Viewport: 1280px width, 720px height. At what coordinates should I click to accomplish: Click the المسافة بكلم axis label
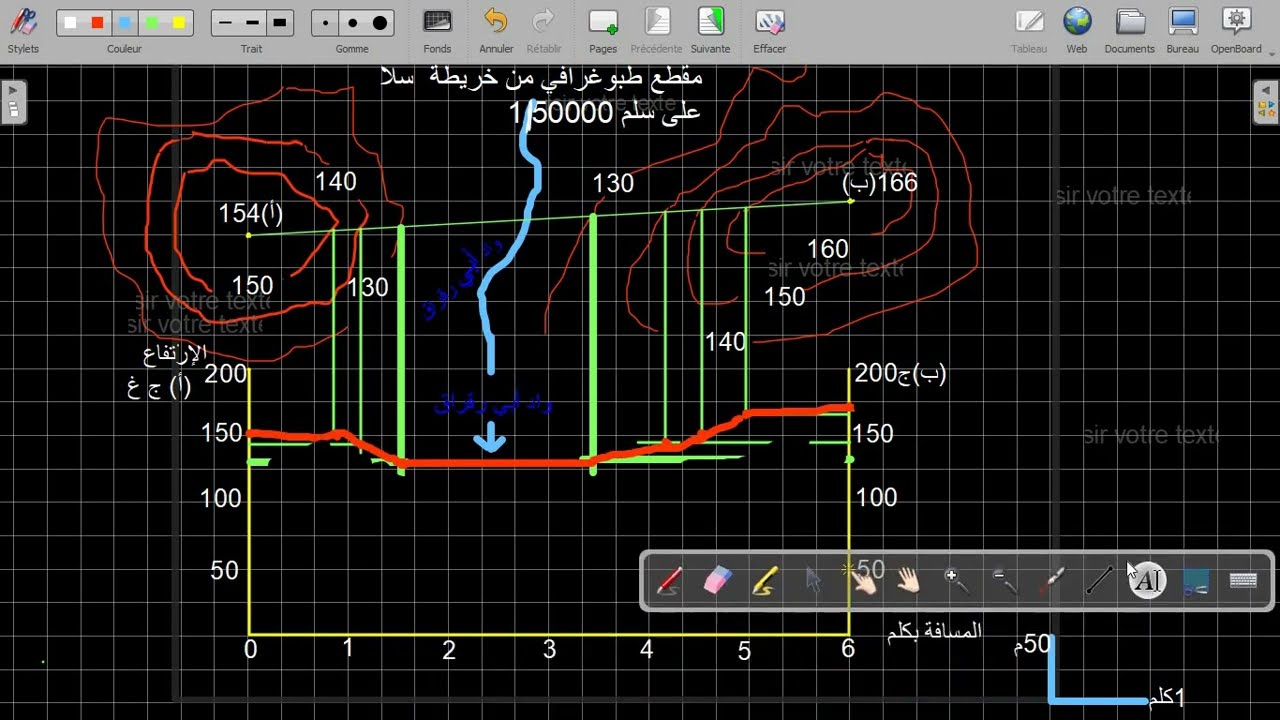tap(934, 631)
